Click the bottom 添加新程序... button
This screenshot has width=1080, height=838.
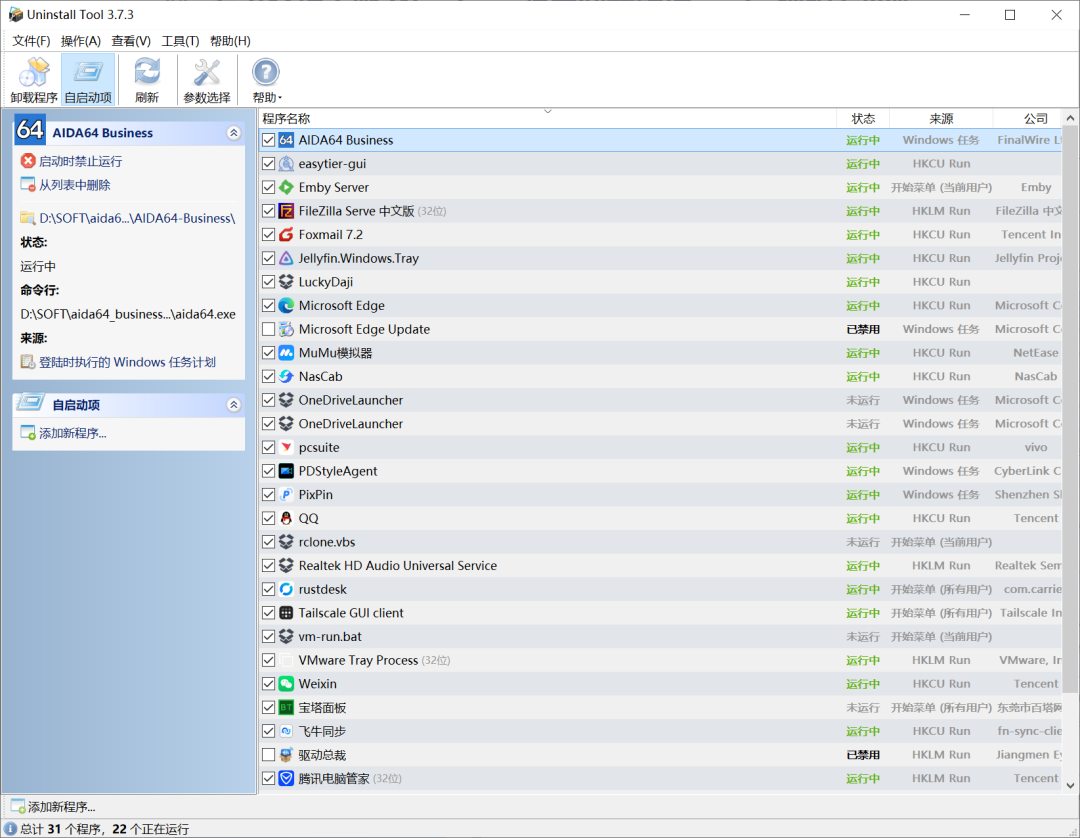[52, 806]
